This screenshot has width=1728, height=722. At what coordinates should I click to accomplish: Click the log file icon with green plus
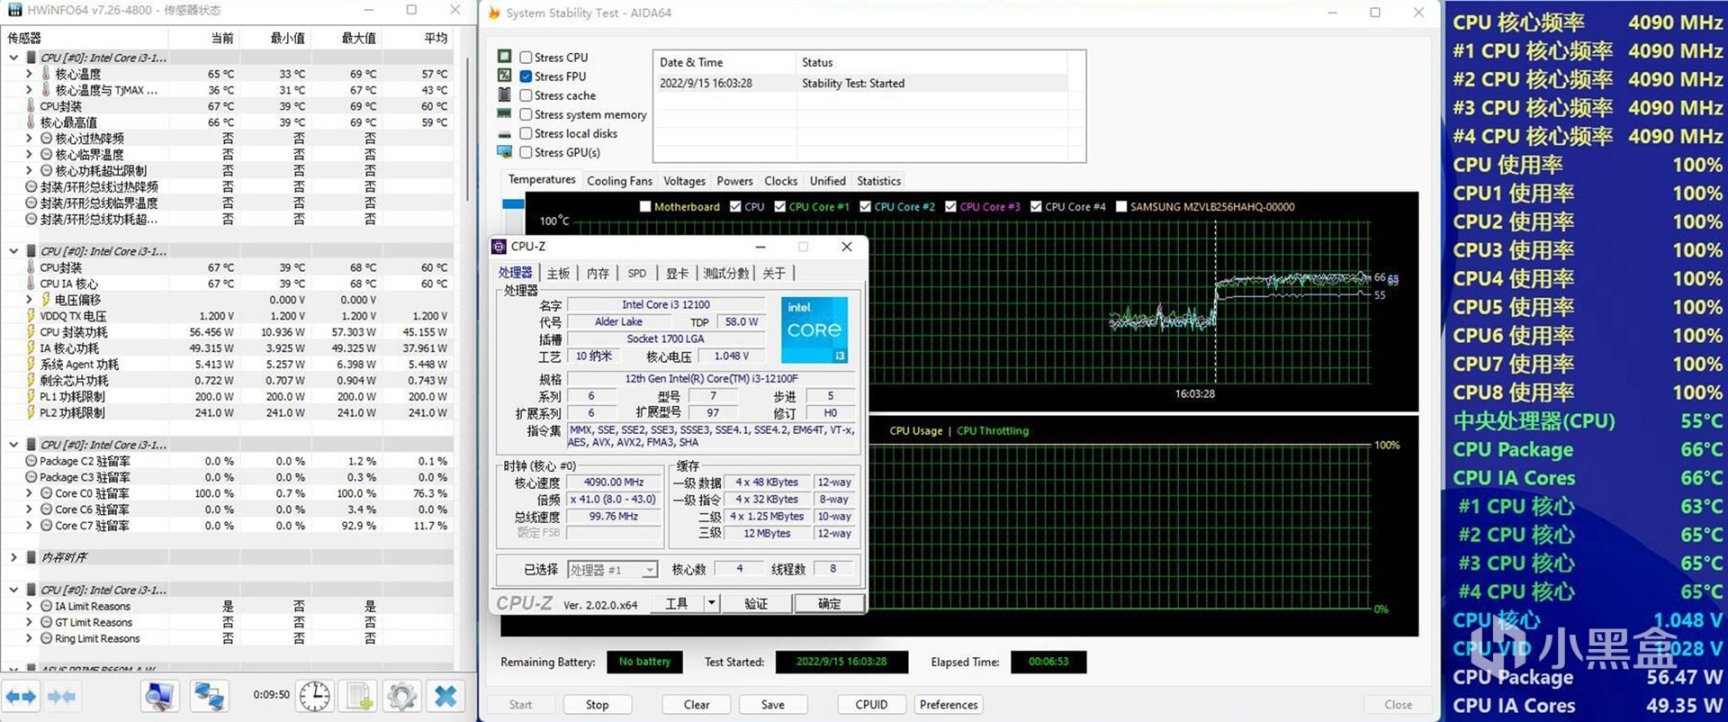point(359,695)
